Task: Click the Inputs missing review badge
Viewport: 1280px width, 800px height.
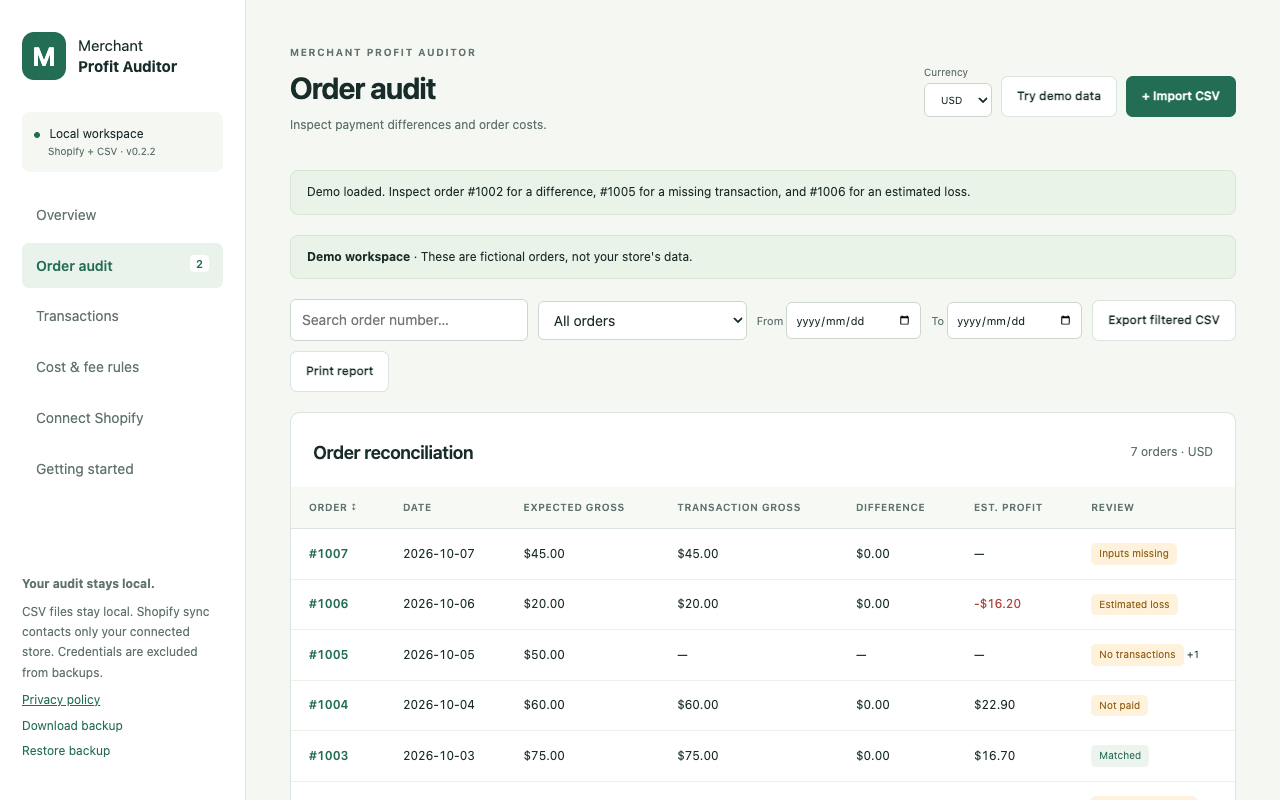Action: (1134, 553)
